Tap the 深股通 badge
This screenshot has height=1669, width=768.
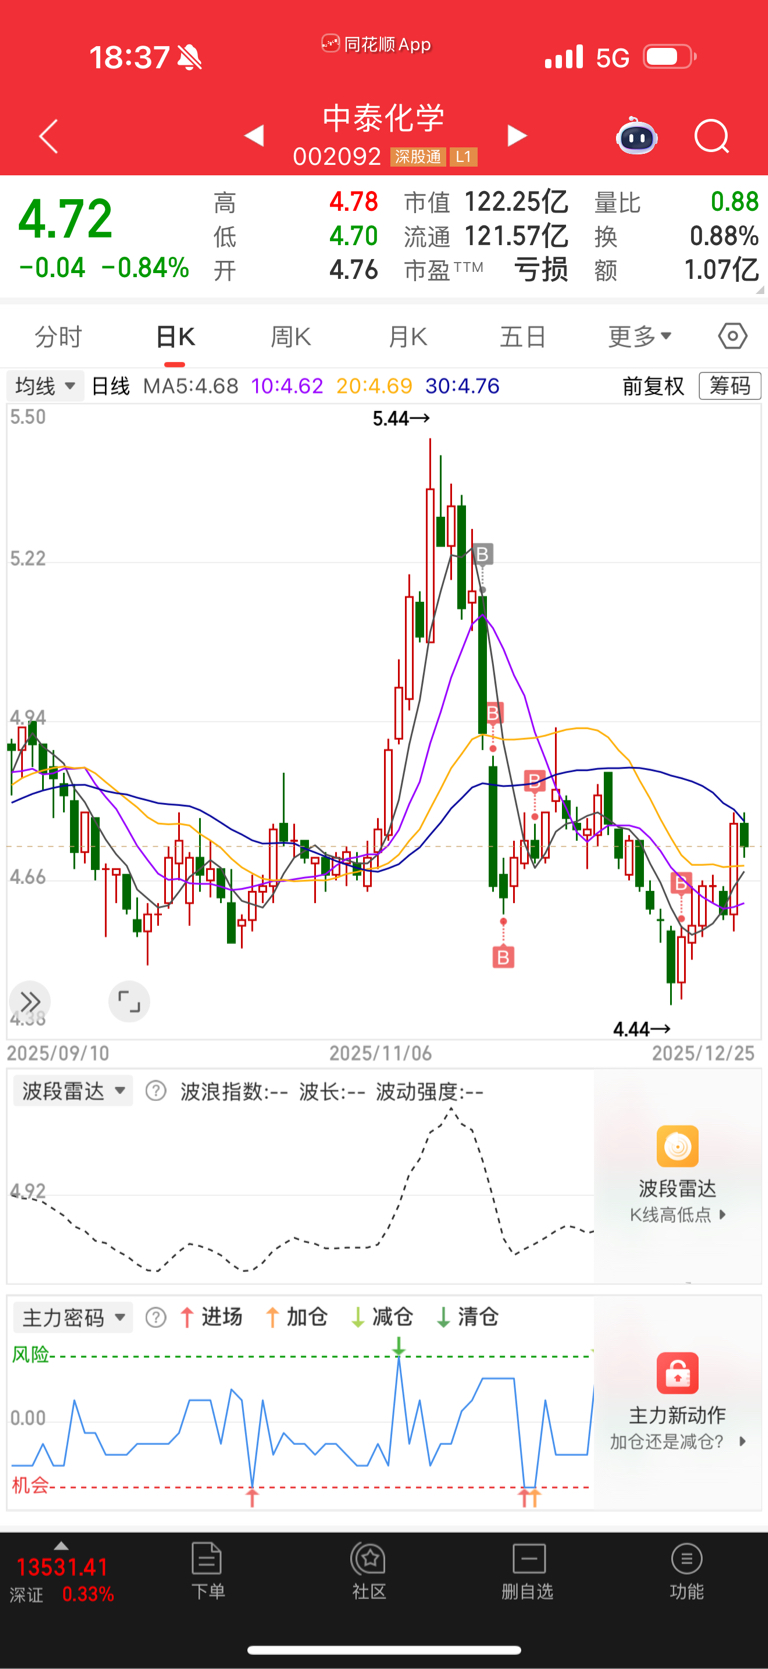(418, 157)
